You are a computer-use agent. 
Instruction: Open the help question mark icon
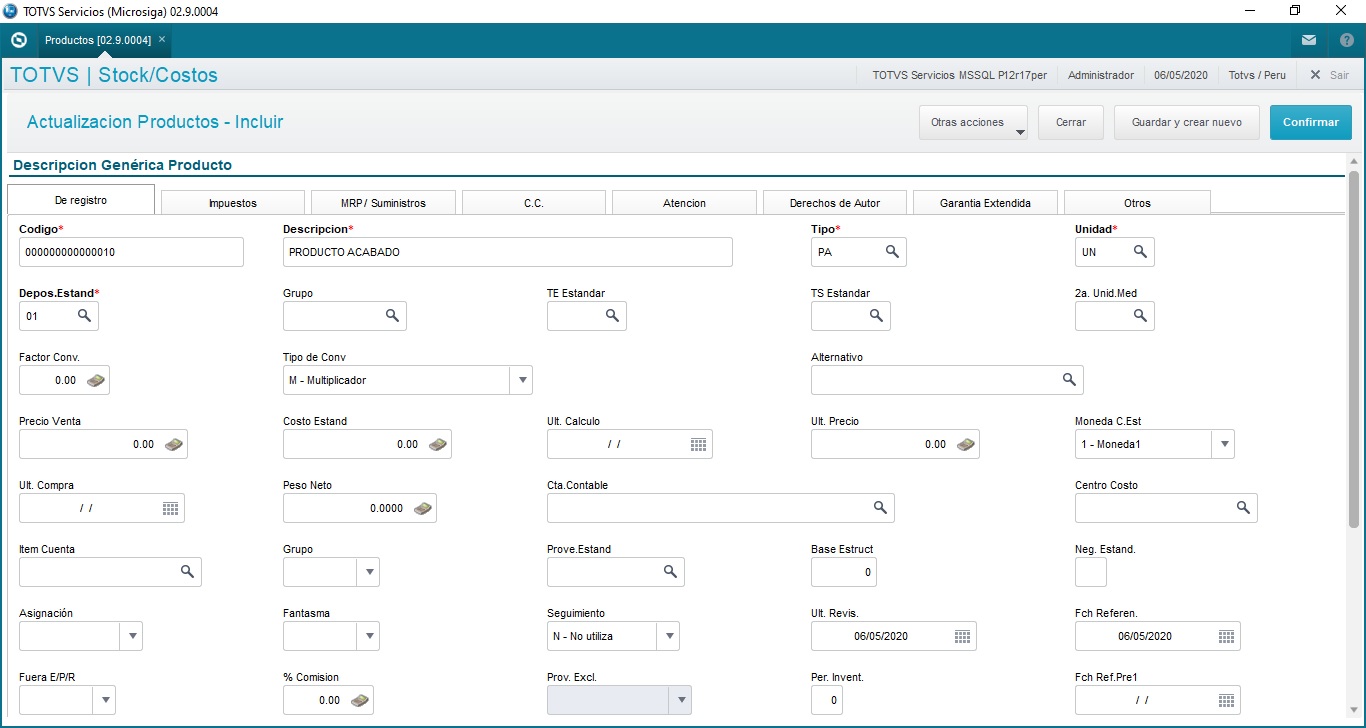pyautogui.click(x=1346, y=40)
